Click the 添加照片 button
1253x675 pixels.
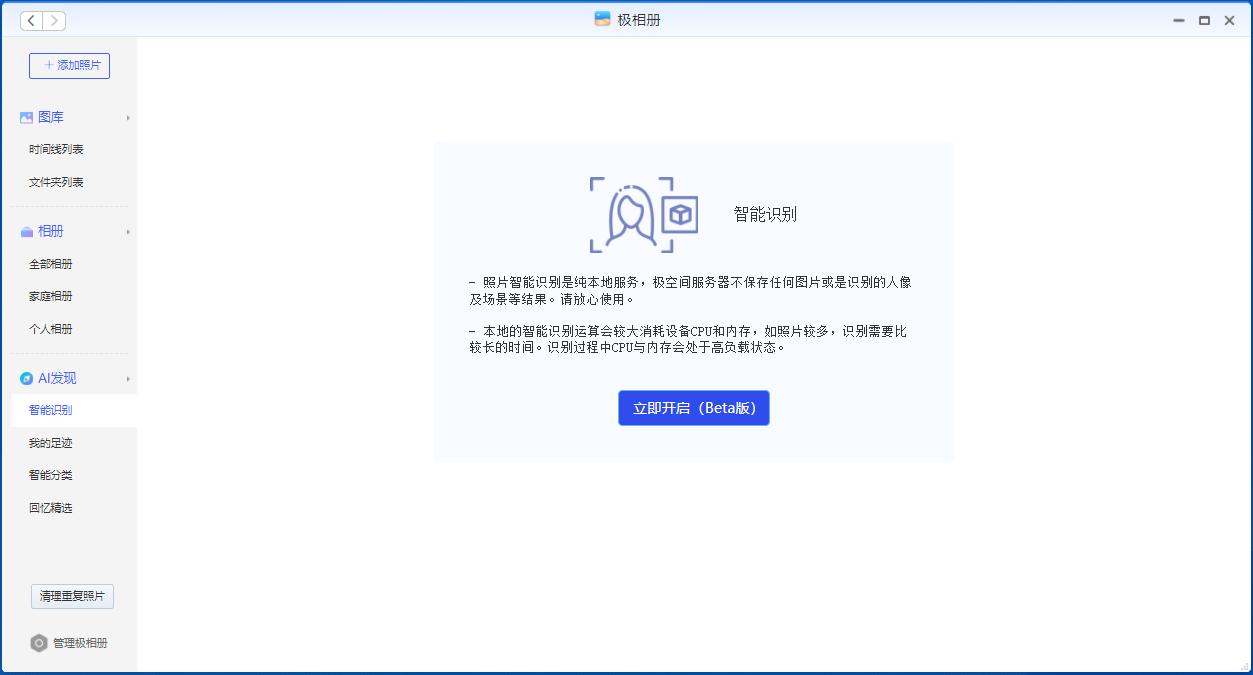[x=69, y=65]
